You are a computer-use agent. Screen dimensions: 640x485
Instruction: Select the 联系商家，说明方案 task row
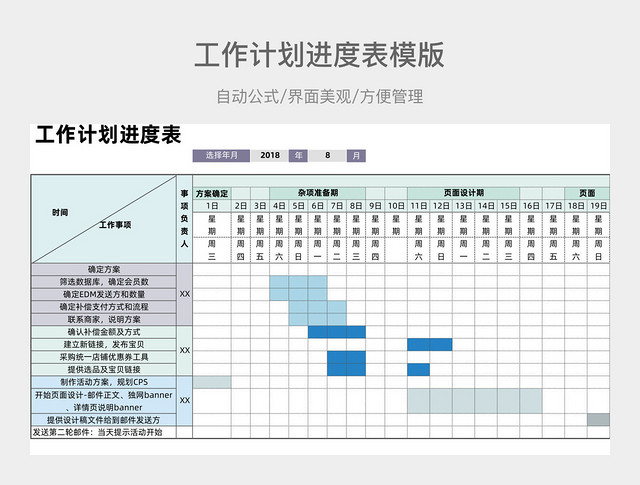(104, 319)
